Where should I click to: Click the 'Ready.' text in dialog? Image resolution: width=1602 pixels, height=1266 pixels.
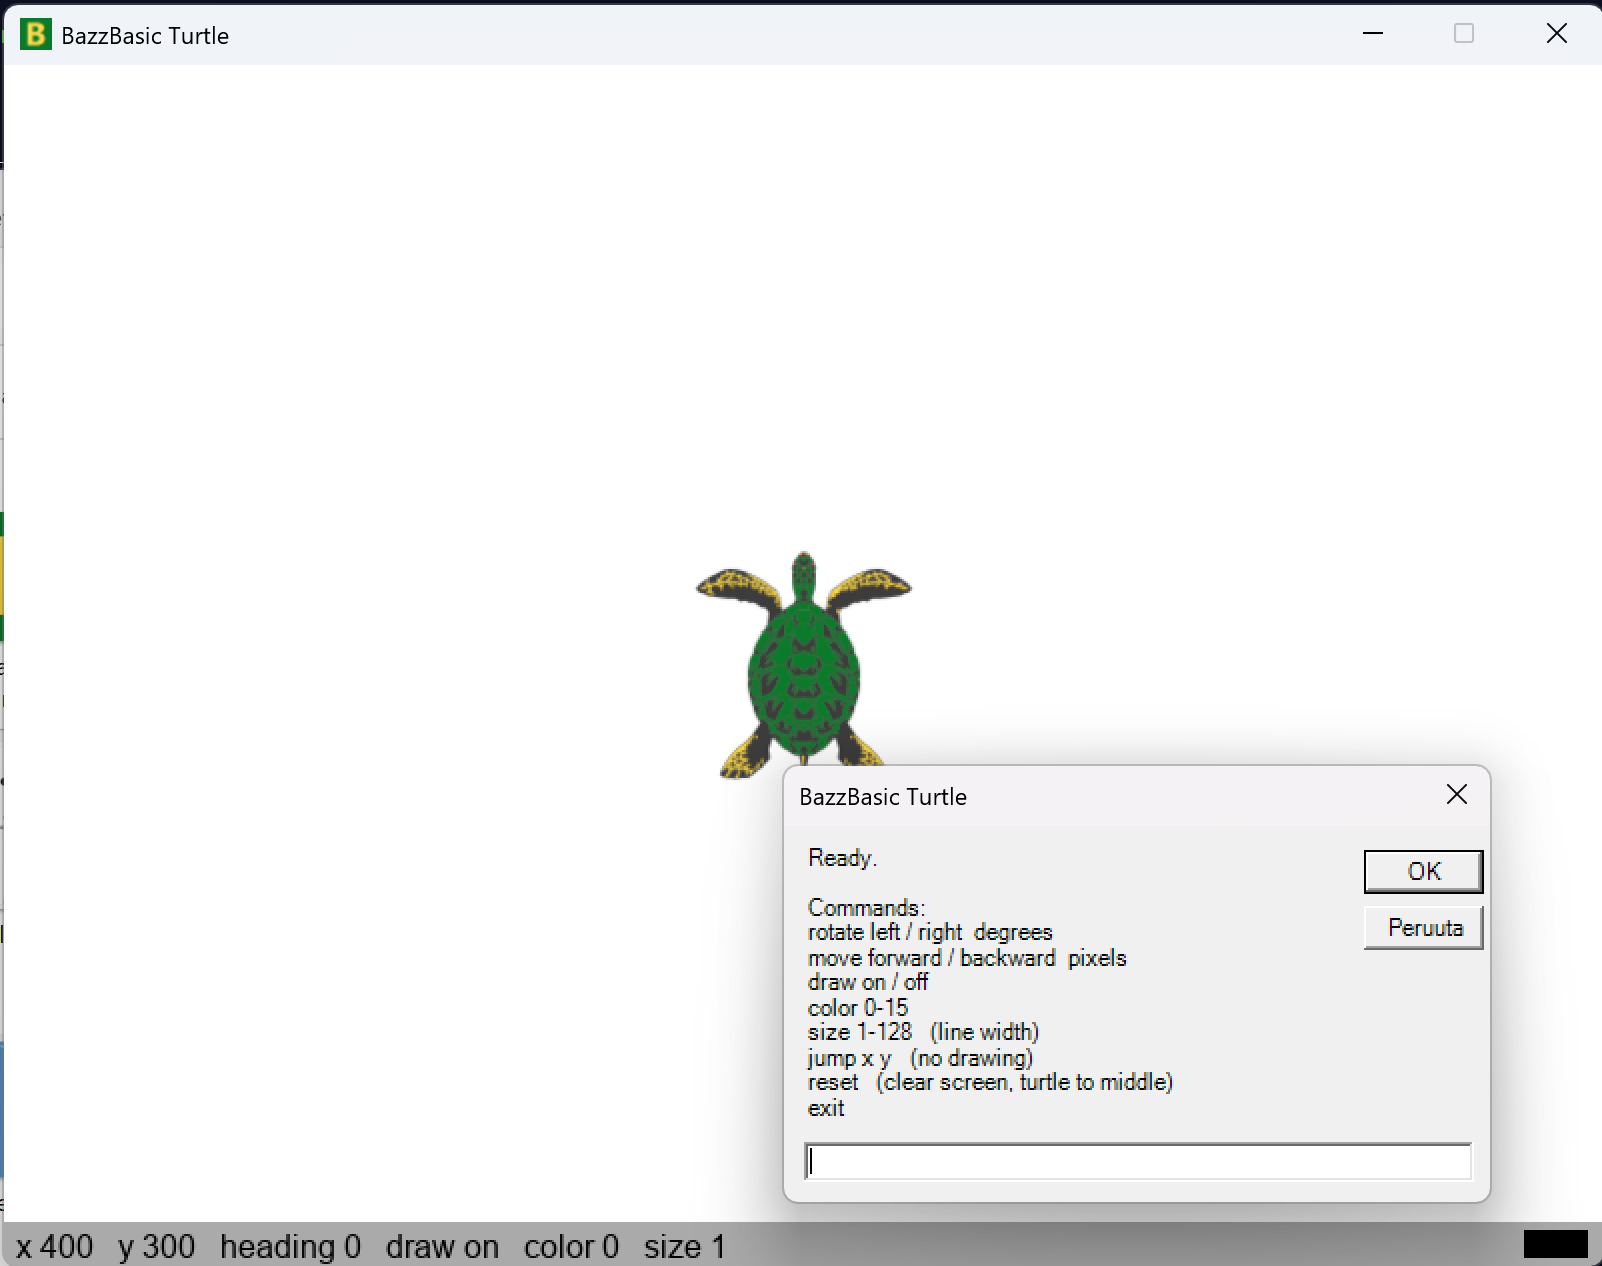pyautogui.click(x=842, y=858)
